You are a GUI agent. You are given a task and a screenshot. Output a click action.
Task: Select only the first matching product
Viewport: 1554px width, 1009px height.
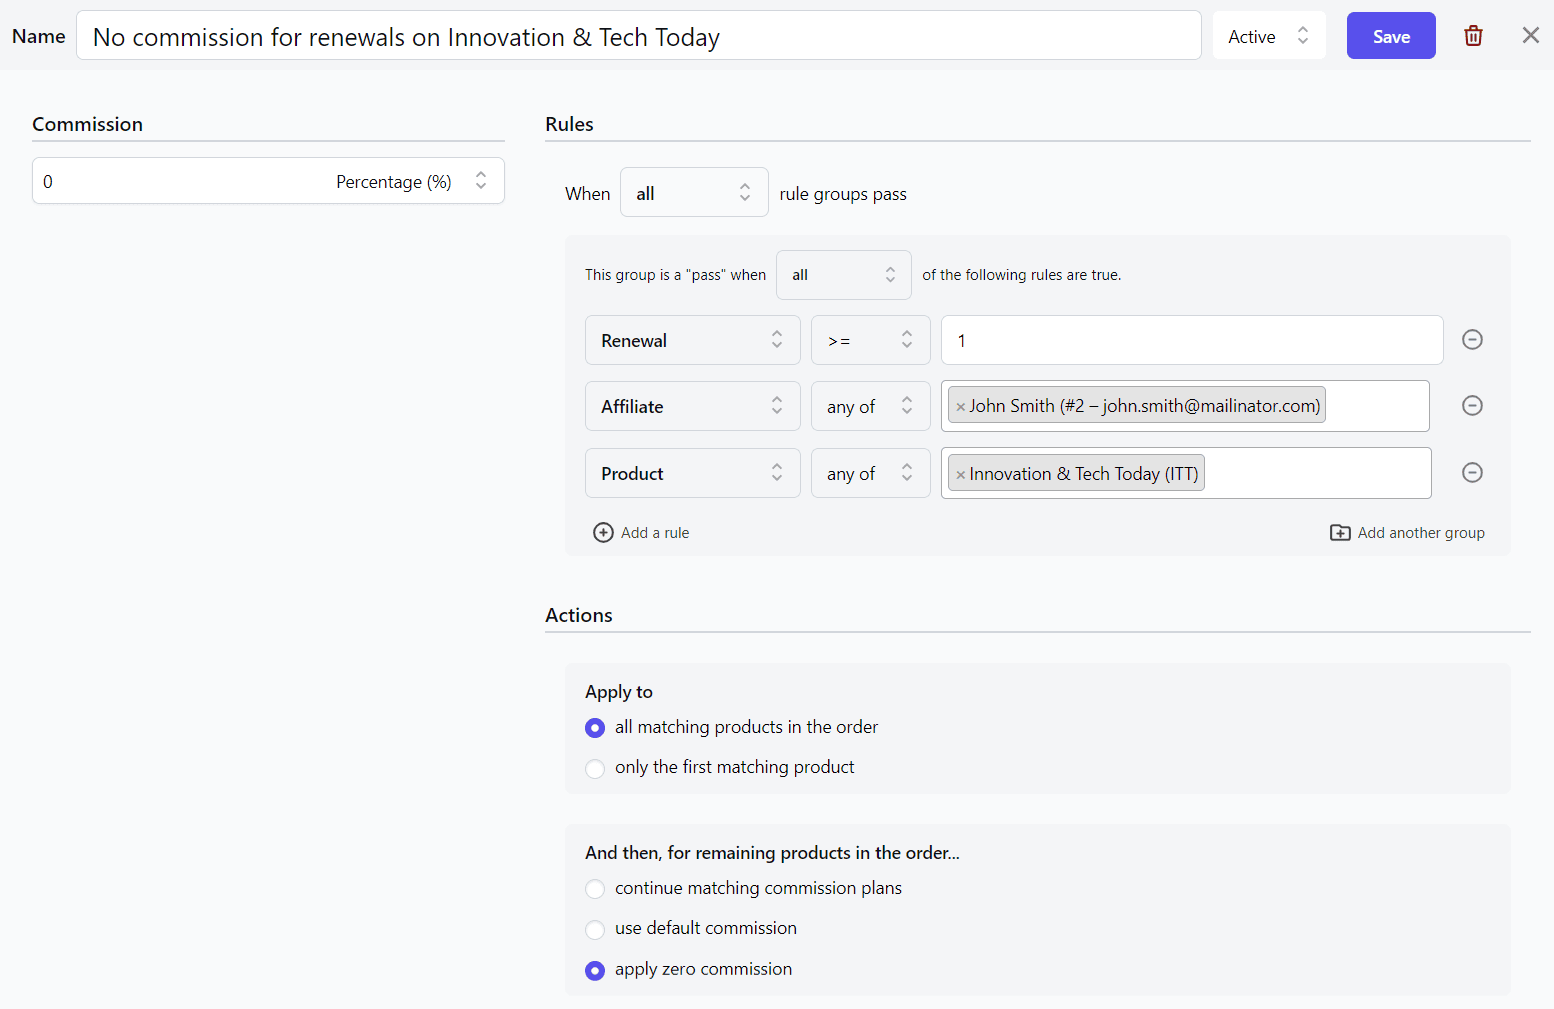tap(595, 768)
